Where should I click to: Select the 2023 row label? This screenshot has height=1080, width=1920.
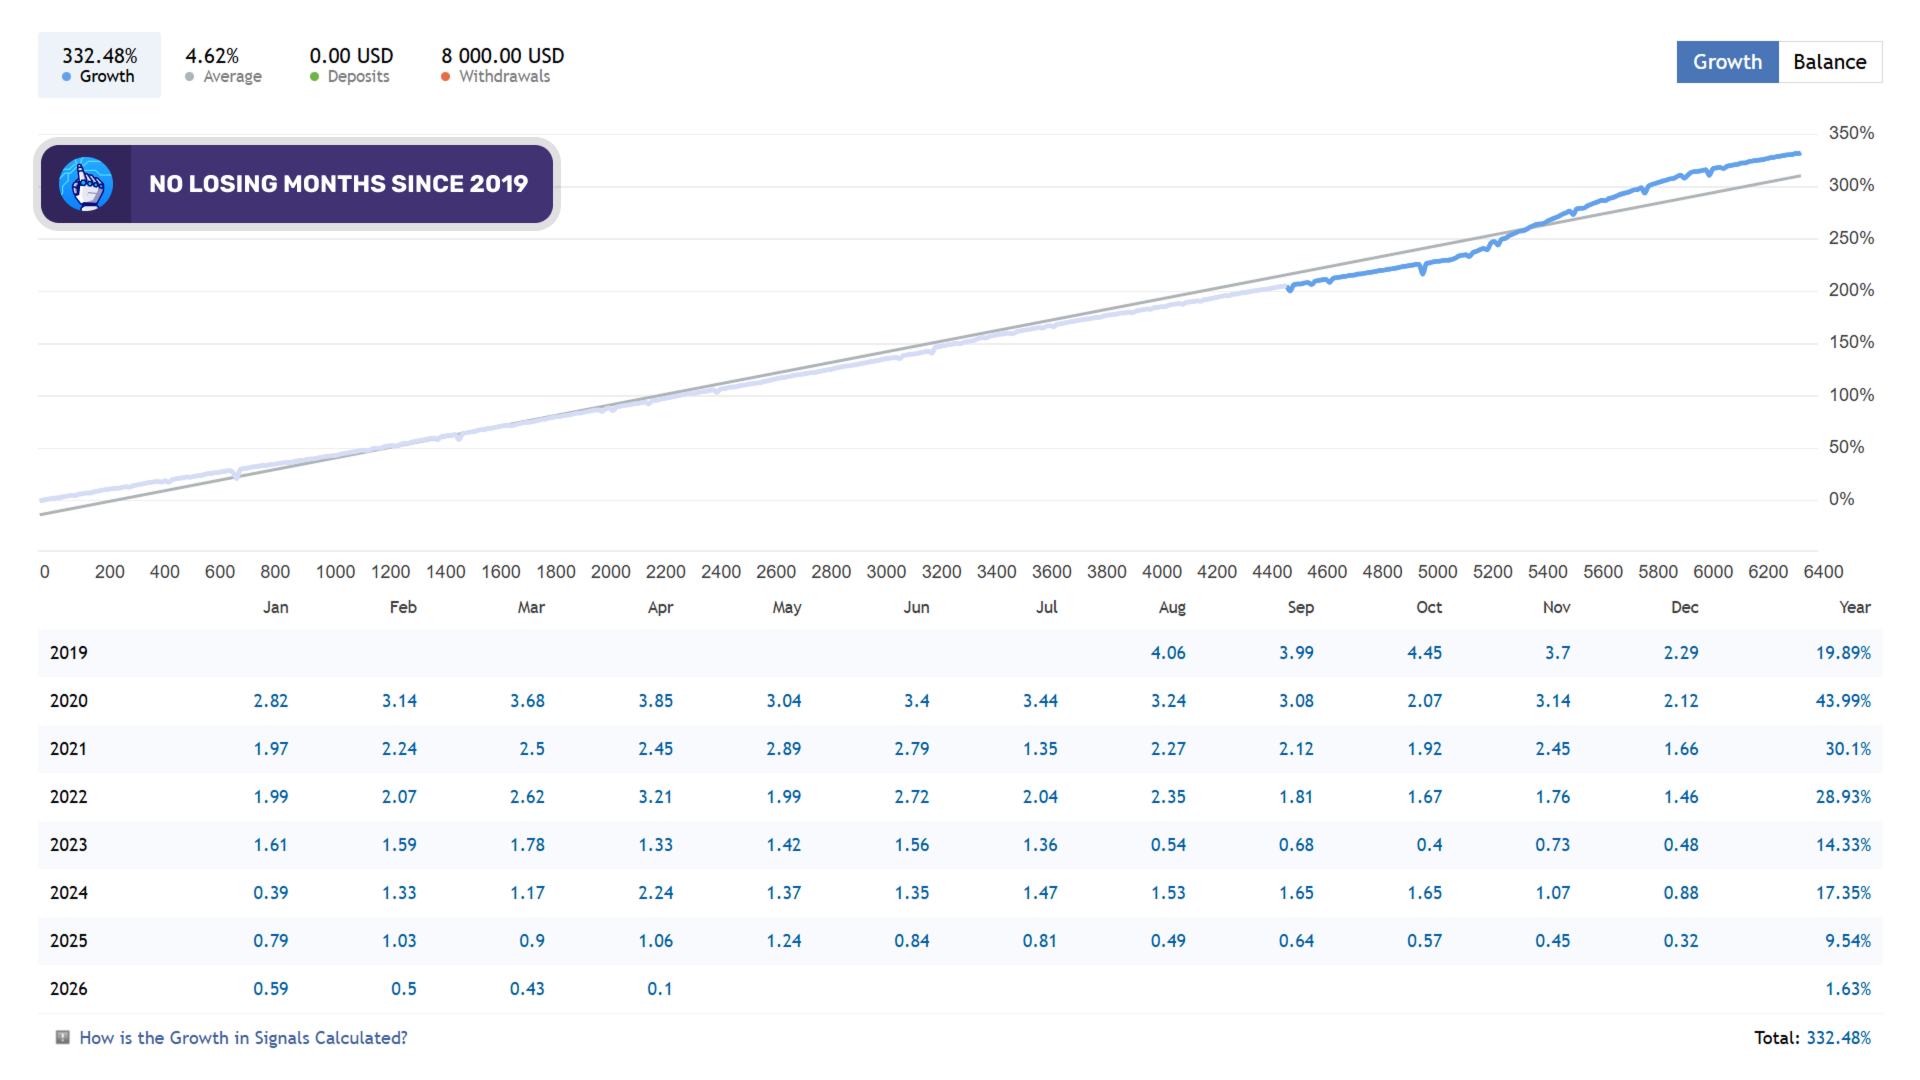pos(69,845)
